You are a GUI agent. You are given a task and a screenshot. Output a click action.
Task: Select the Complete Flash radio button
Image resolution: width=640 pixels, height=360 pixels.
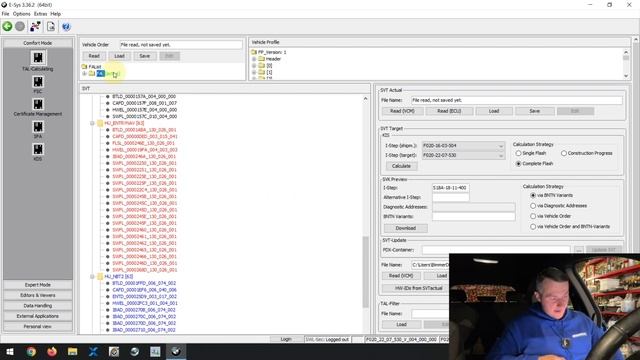point(518,163)
